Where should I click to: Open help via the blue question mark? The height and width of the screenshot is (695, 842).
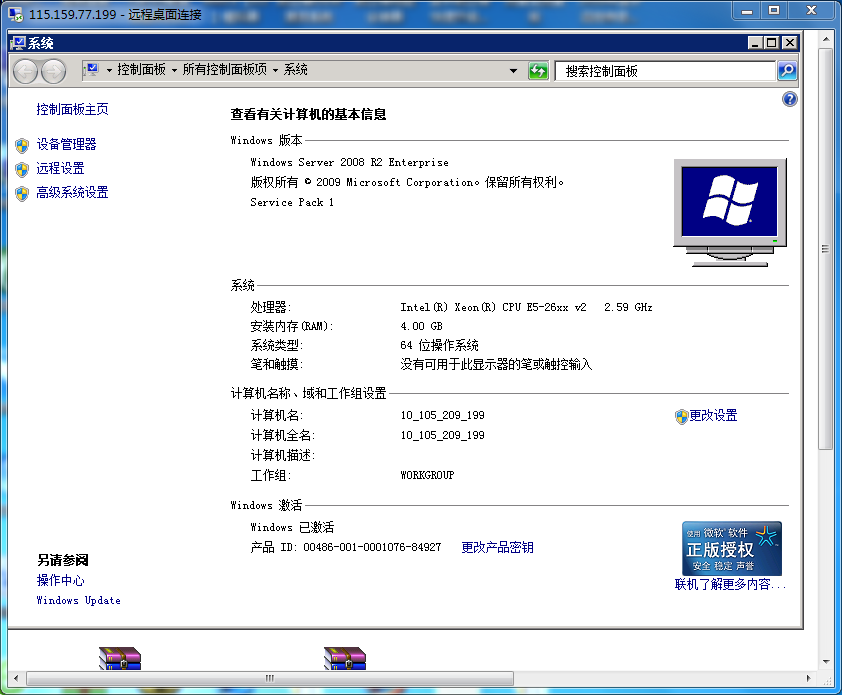[789, 99]
